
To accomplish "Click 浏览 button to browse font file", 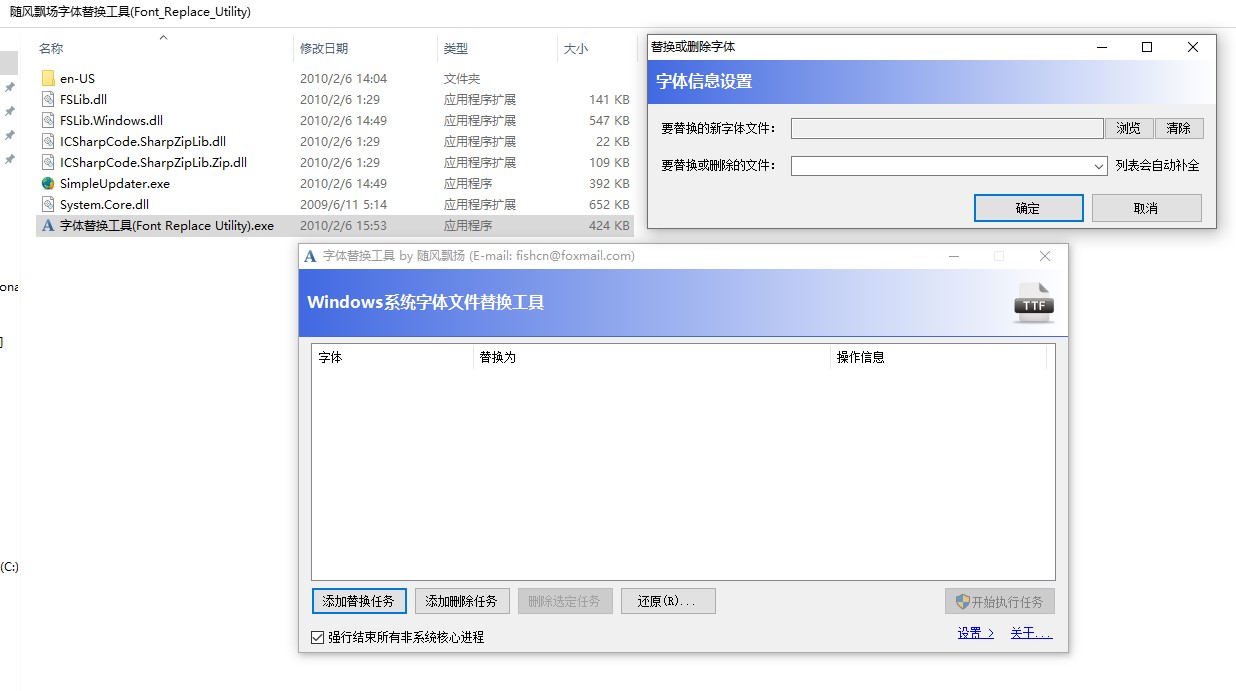I will (1129, 128).
